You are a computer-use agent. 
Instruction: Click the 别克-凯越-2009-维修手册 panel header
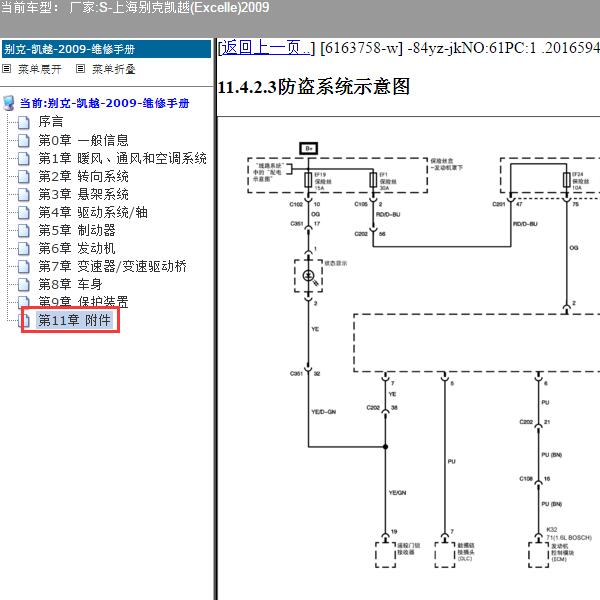[106, 49]
